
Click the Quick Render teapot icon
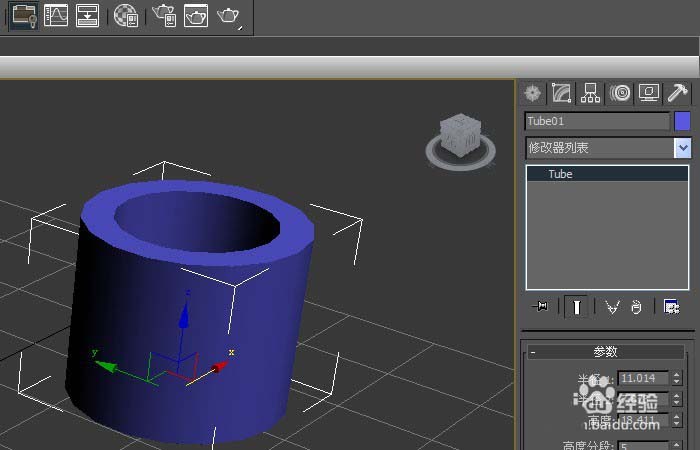click(229, 16)
